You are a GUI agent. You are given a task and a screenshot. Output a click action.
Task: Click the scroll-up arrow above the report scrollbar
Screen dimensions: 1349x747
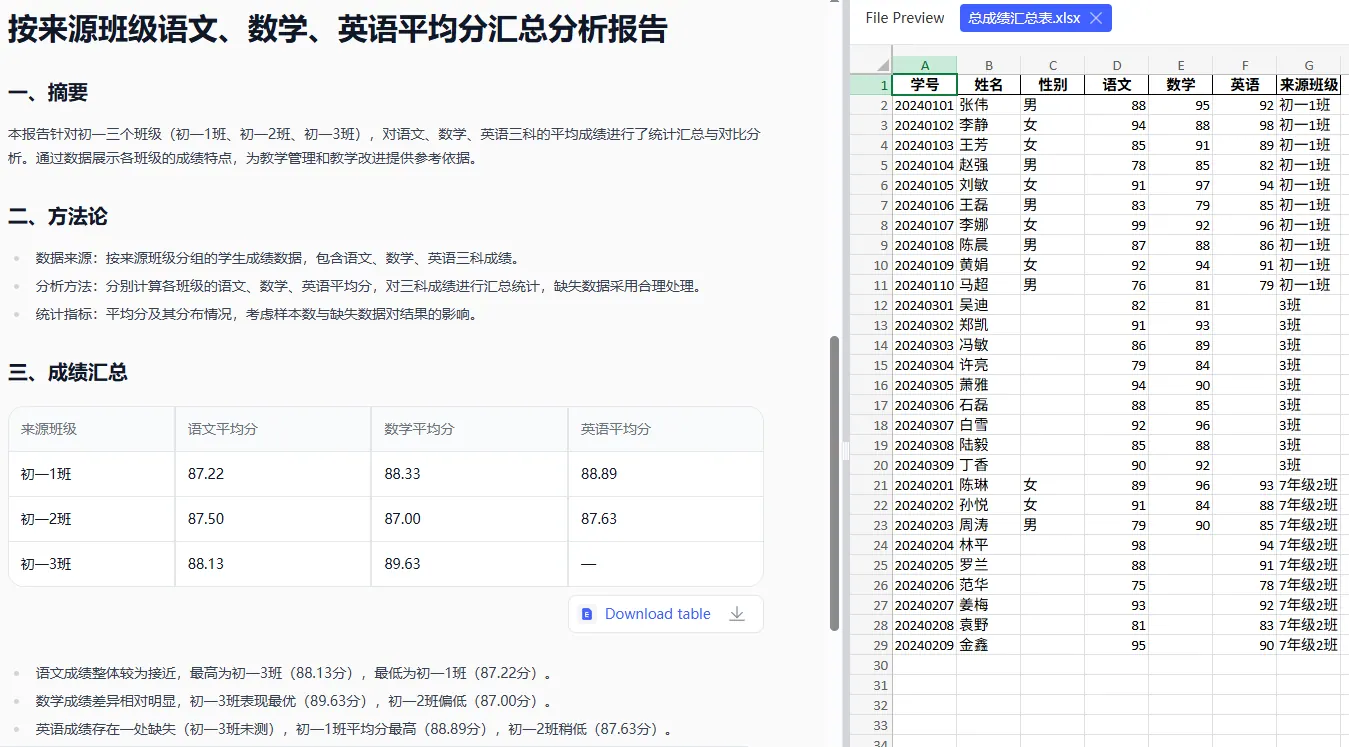coord(835,3)
